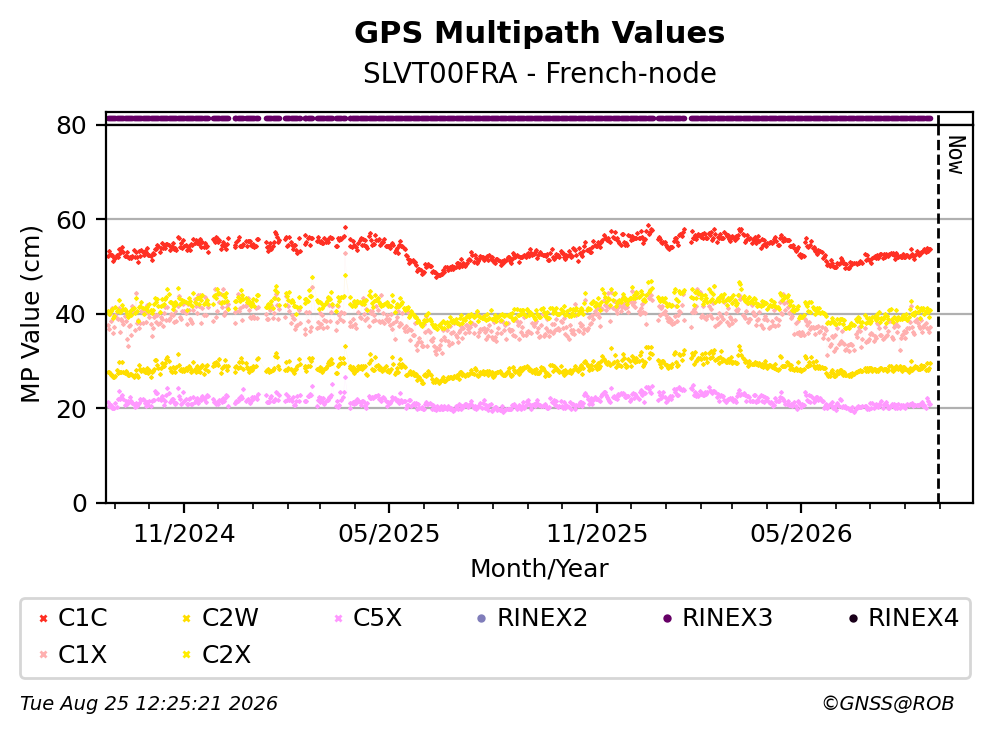This screenshot has height=734, width=993.
Task: Select the C1C legend label
Action: coord(83,617)
